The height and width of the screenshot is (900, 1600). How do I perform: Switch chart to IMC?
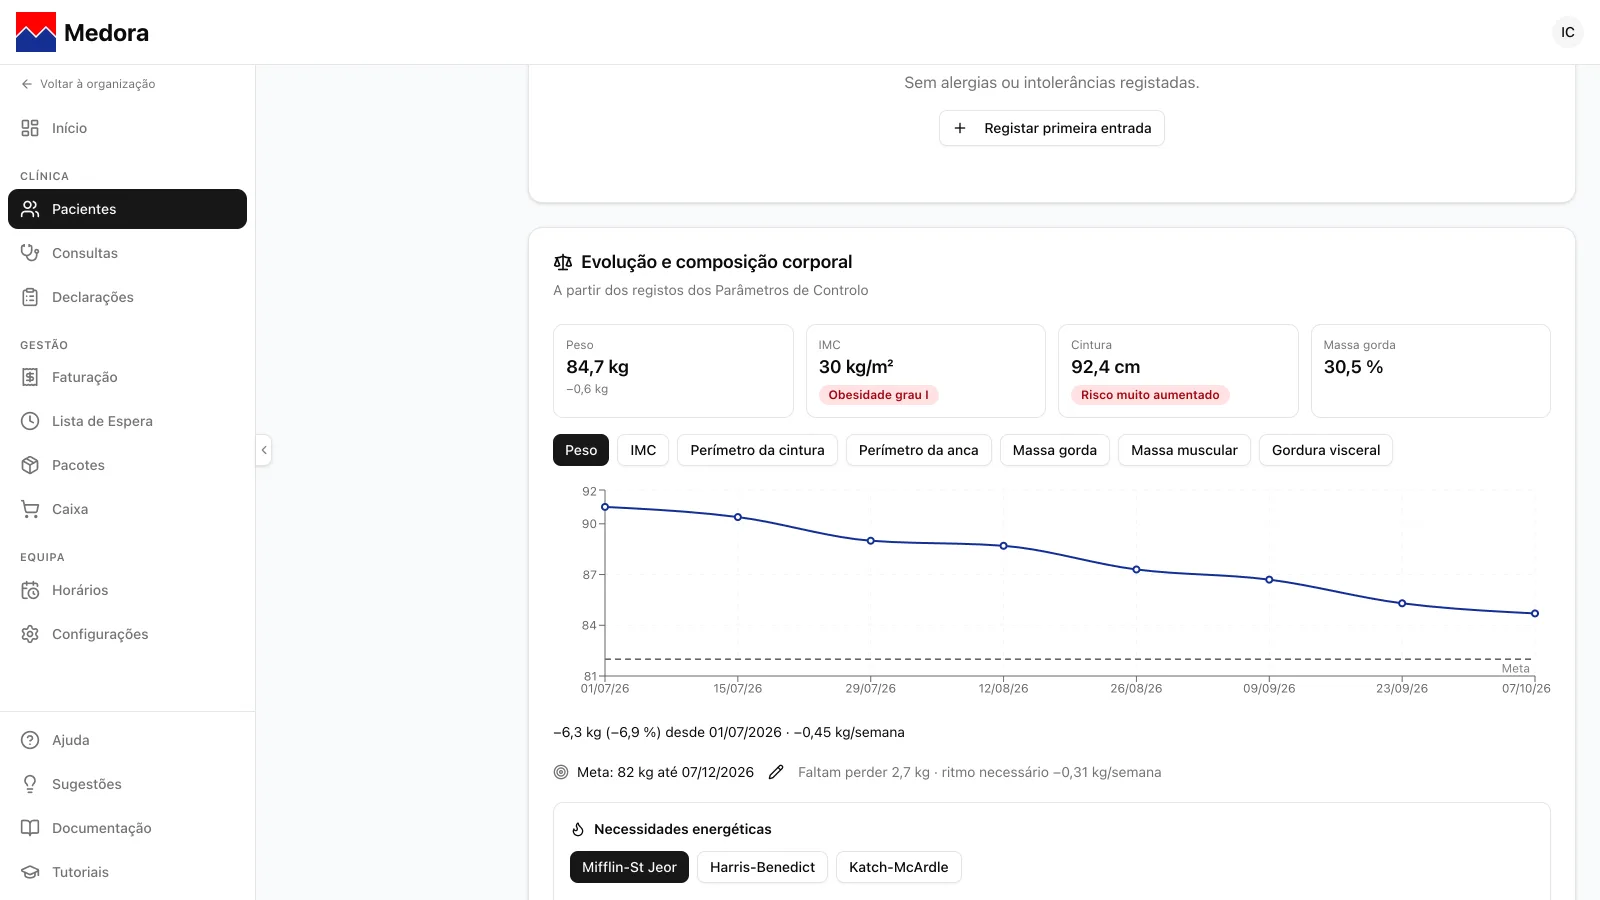coord(643,450)
